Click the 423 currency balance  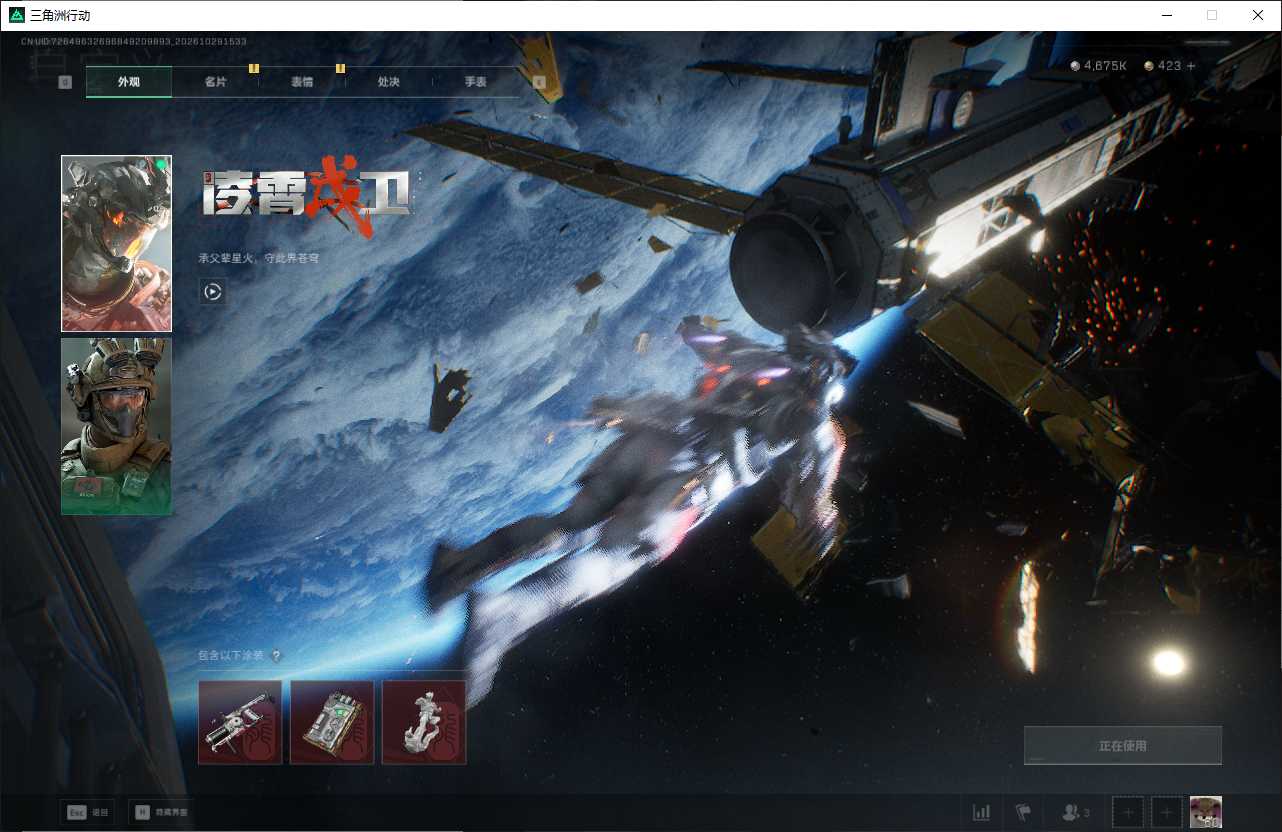(1163, 66)
